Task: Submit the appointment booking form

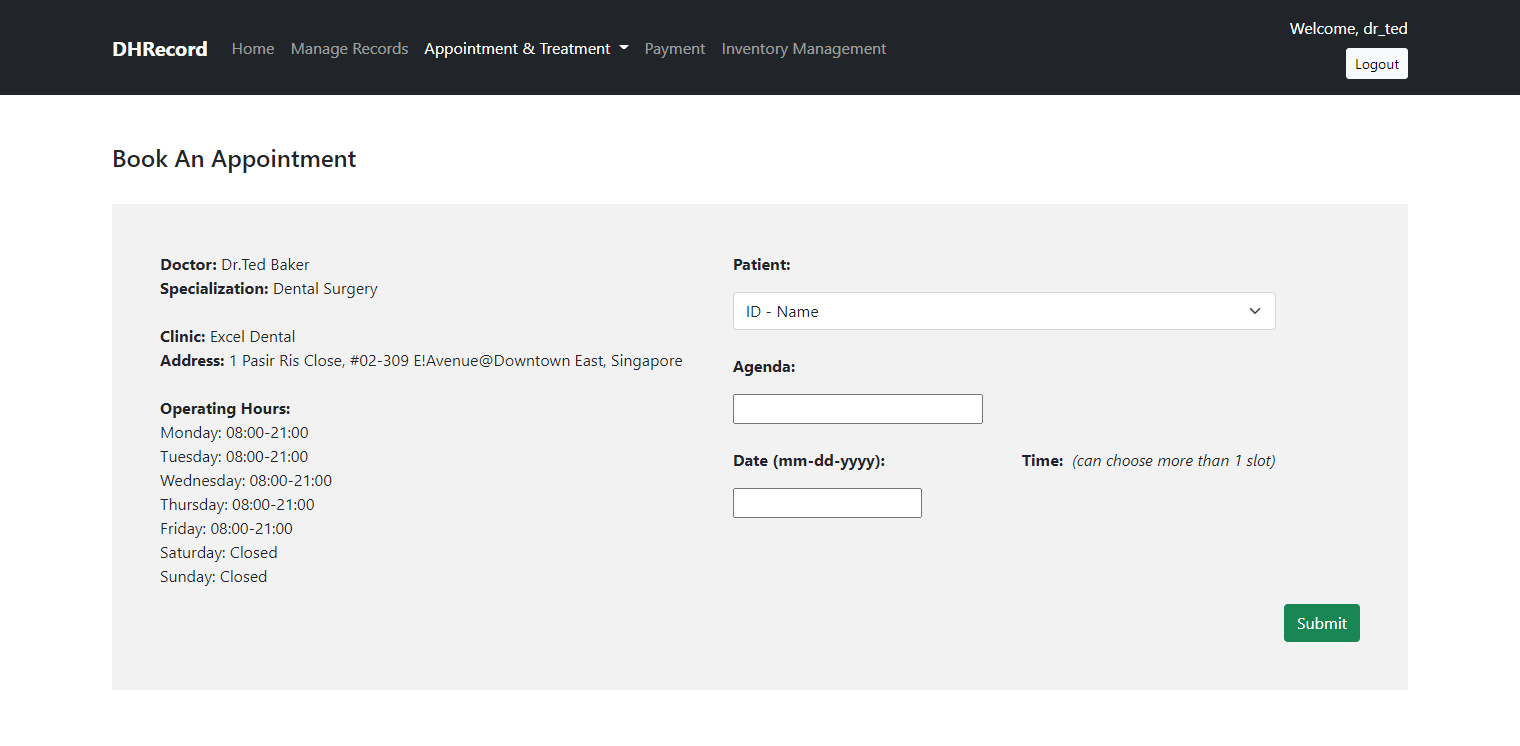Action: coord(1322,623)
